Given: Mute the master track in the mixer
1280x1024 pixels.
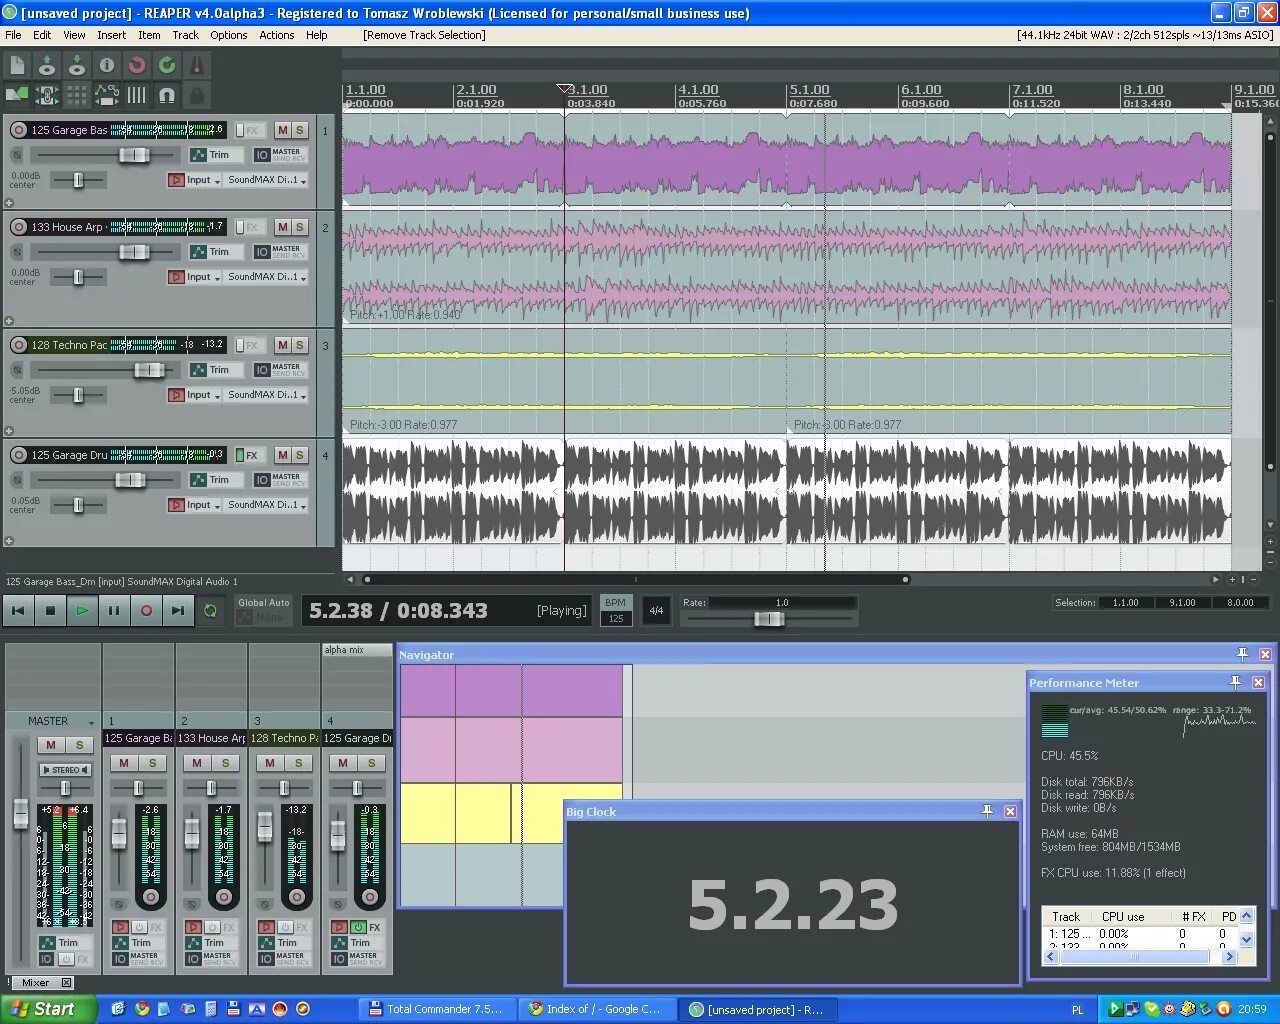Looking at the screenshot, I should tap(51, 745).
